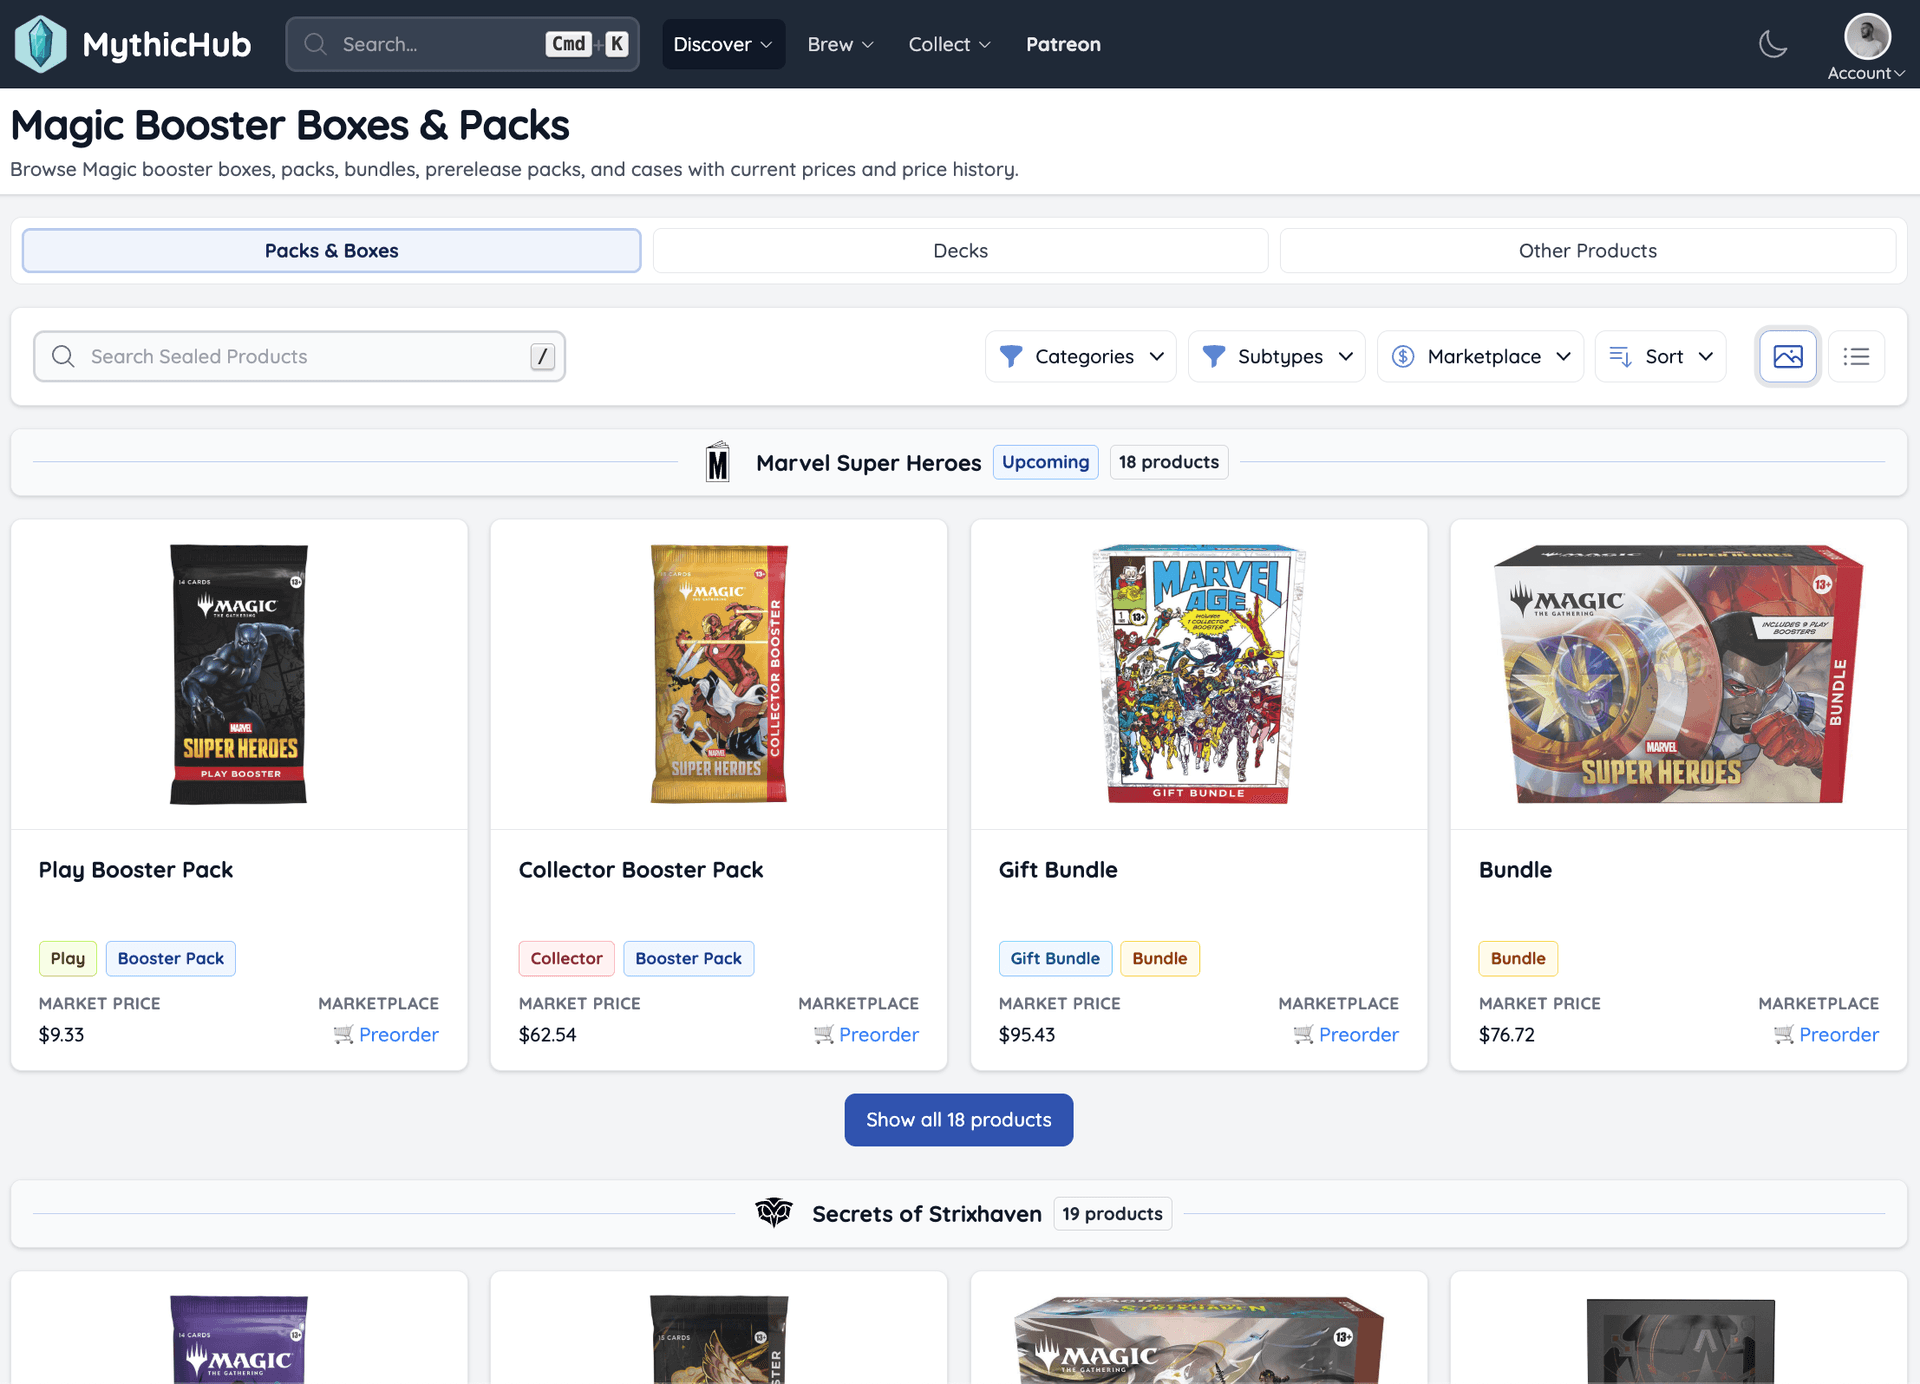
Task: Click the cart icon on Collector Booster Pack
Action: 823,1035
